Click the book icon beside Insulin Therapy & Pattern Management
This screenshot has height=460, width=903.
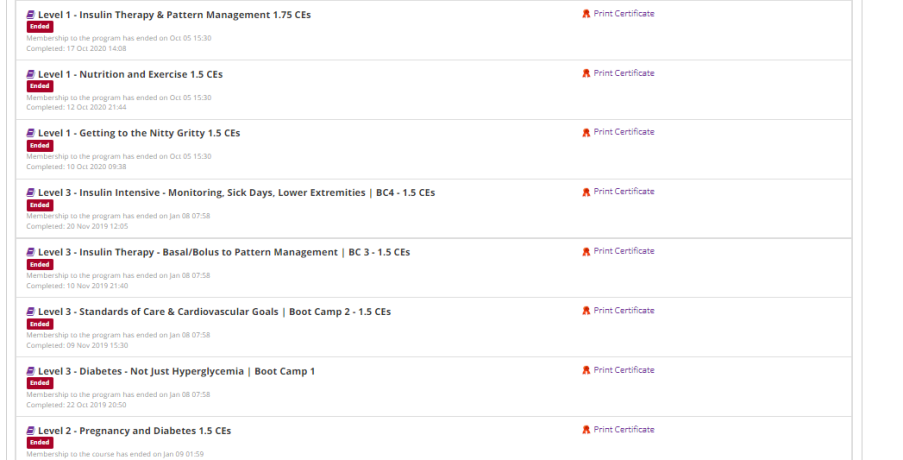click(x=31, y=15)
